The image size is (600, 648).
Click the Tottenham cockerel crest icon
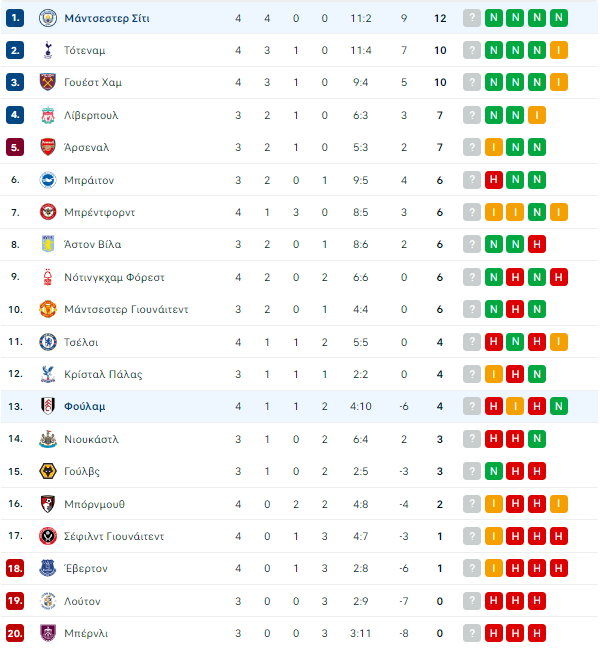pyautogui.click(x=48, y=50)
